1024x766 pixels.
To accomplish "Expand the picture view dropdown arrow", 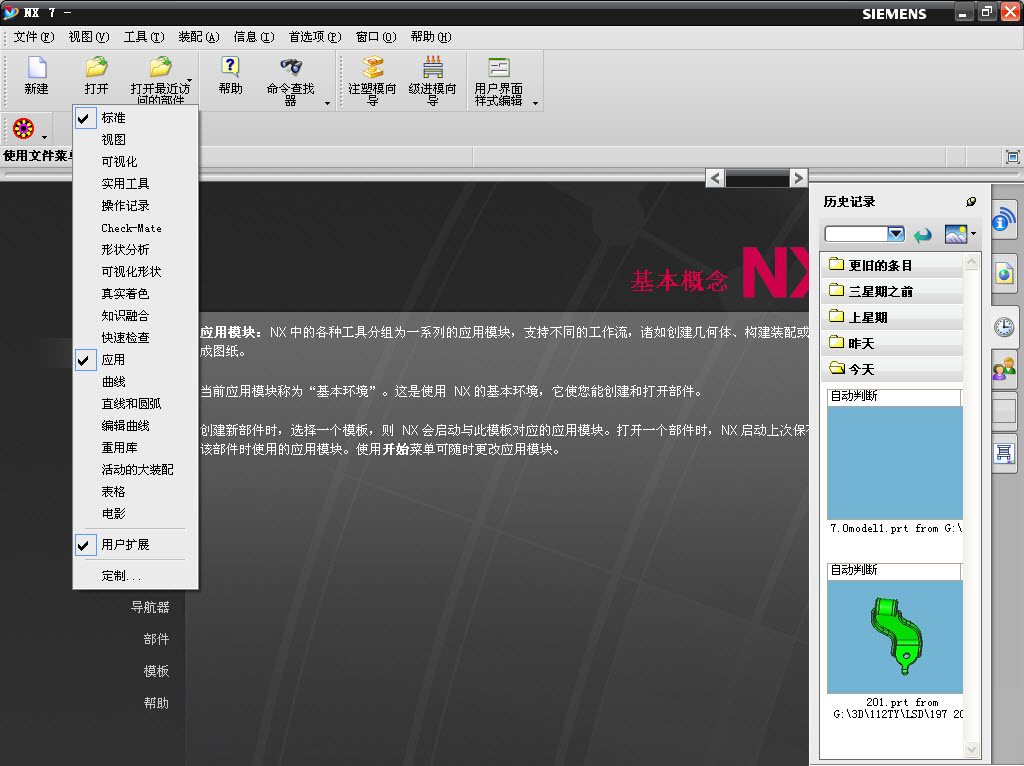I will 973,234.
